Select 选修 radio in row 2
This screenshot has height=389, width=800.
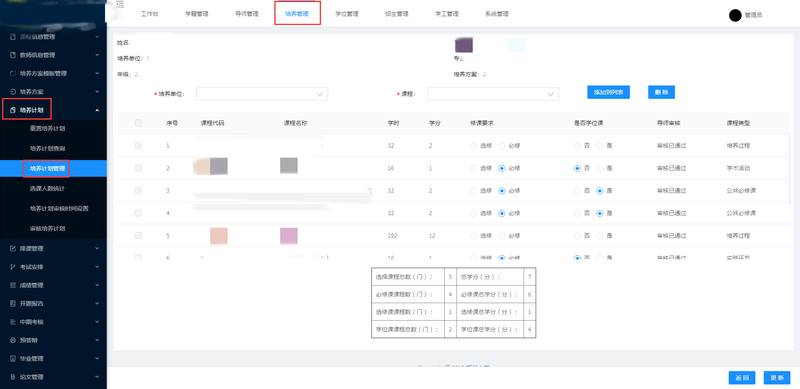[x=473, y=168]
